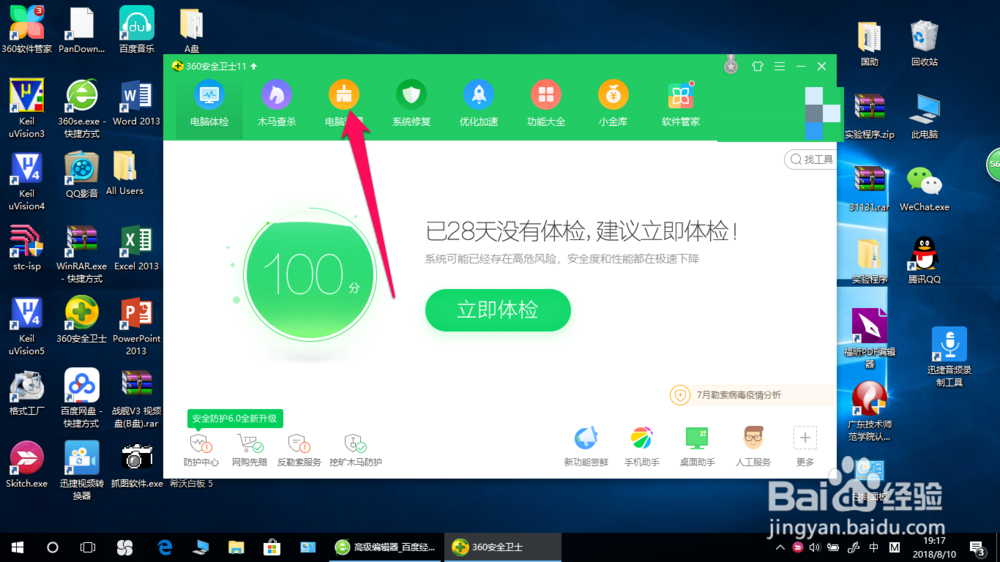Viewport: 1000px width, 562px height.
Task: Open the Windows Start menu
Action: point(17,547)
